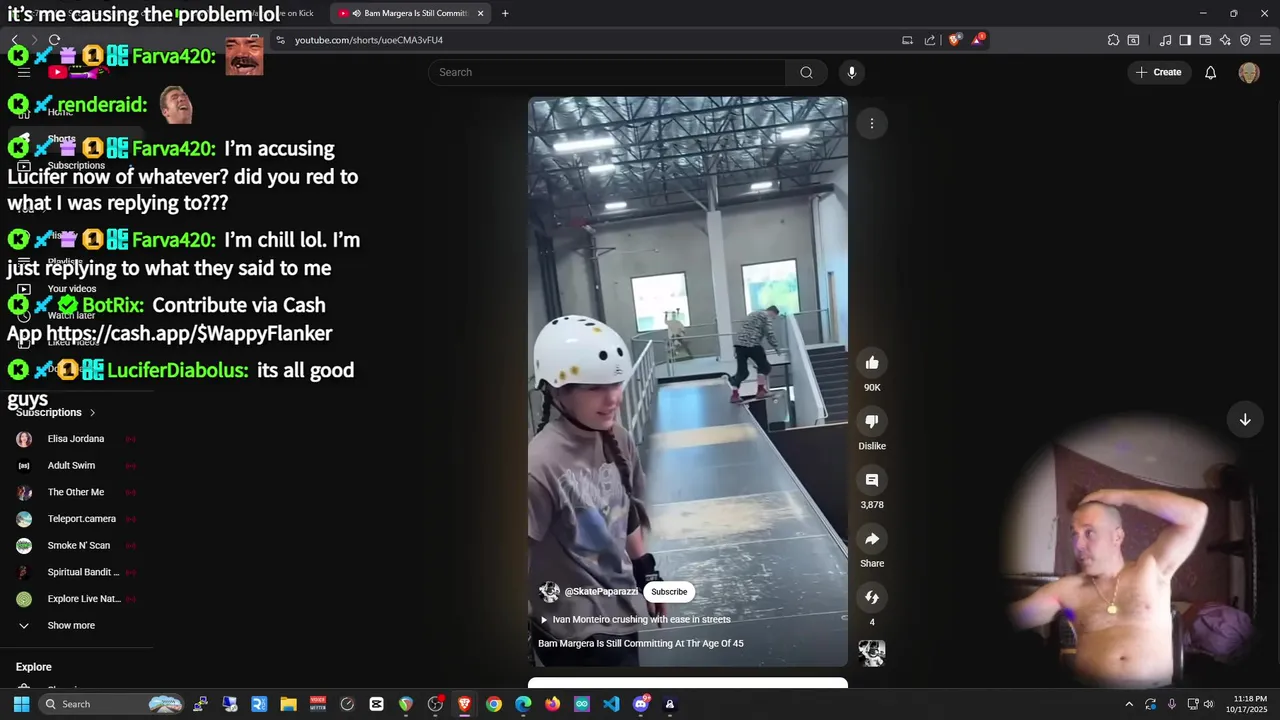Open The Other Me subscription
The height and width of the screenshot is (720, 1280).
pyautogui.click(x=76, y=492)
